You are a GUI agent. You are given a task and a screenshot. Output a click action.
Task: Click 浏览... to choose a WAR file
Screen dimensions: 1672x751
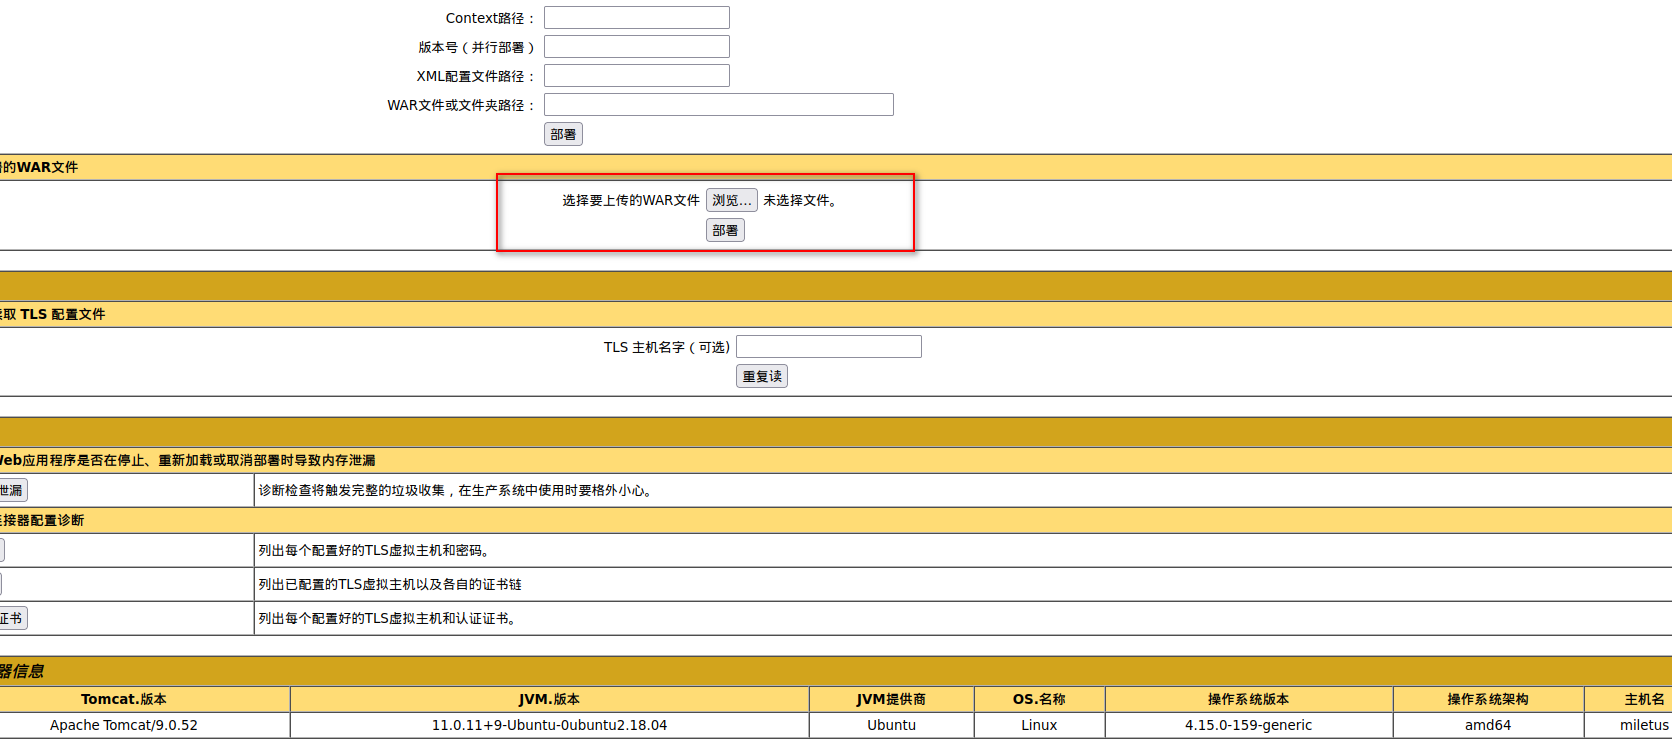(731, 200)
